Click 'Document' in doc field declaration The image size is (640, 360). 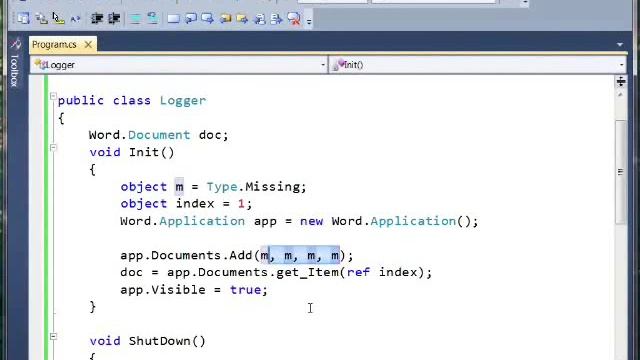(159, 135)
